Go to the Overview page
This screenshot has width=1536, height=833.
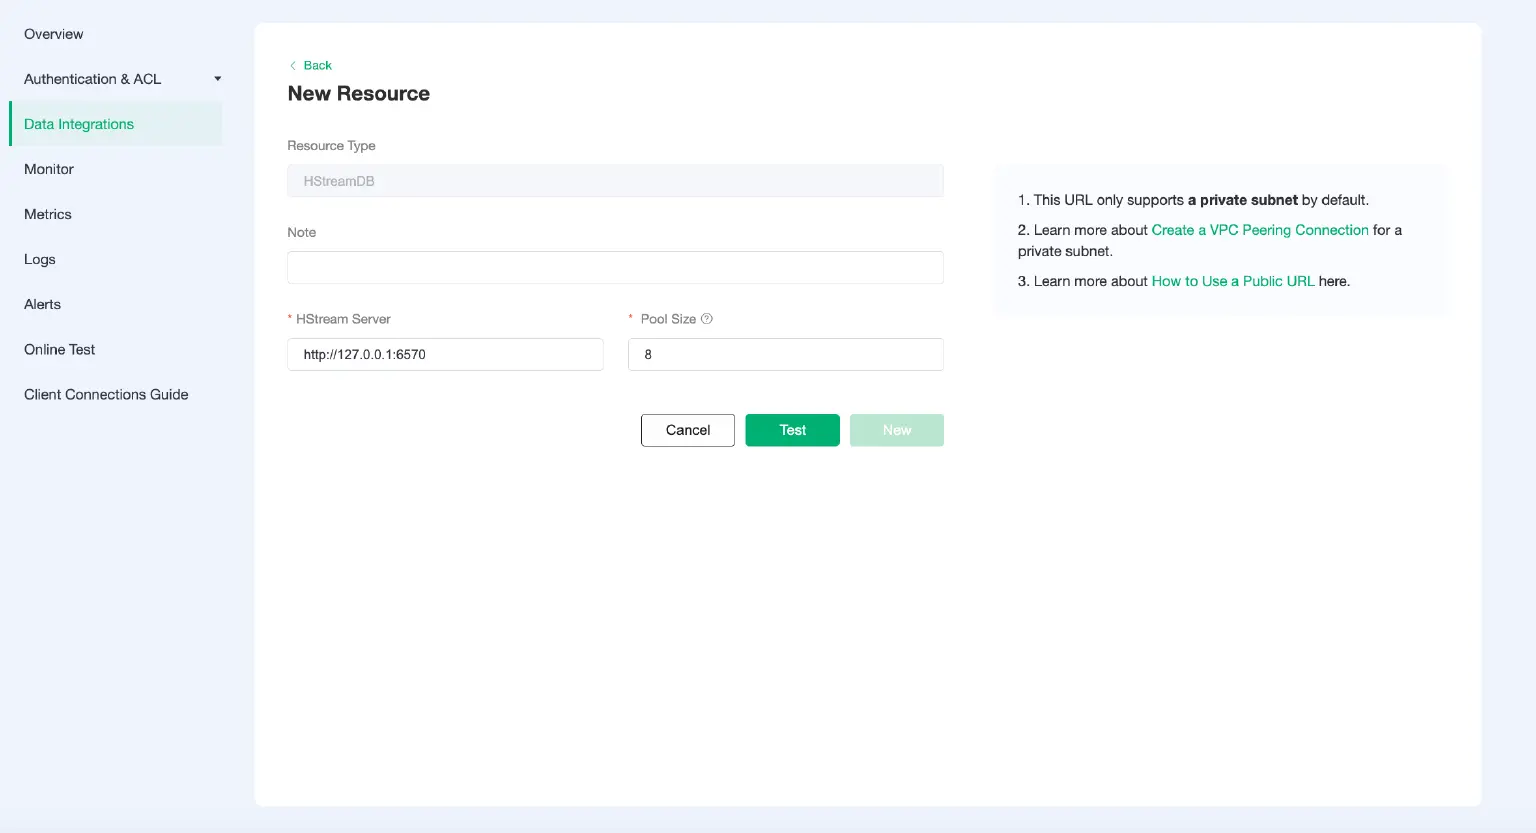point(53,34)
